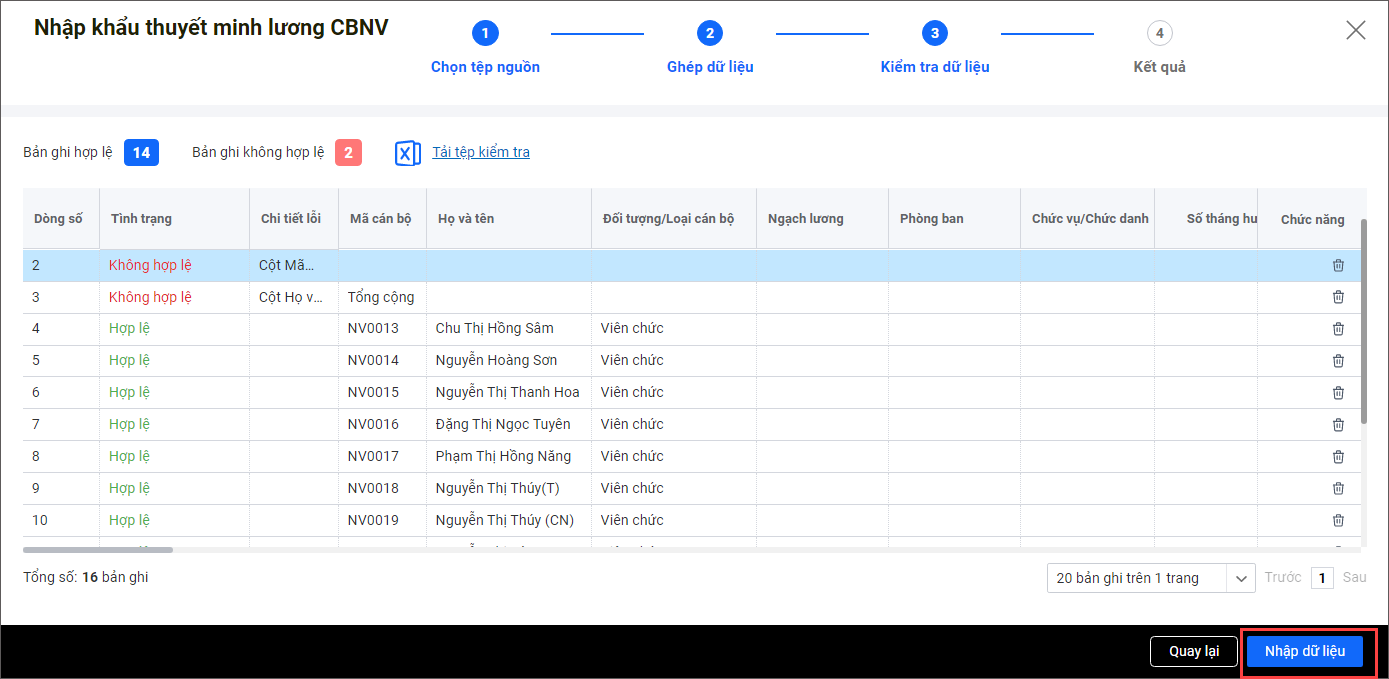This screenshot has height=679, width=1389.
Task: Select step 3 Kiểm tra dữ liệu
Action: (935, 34)
